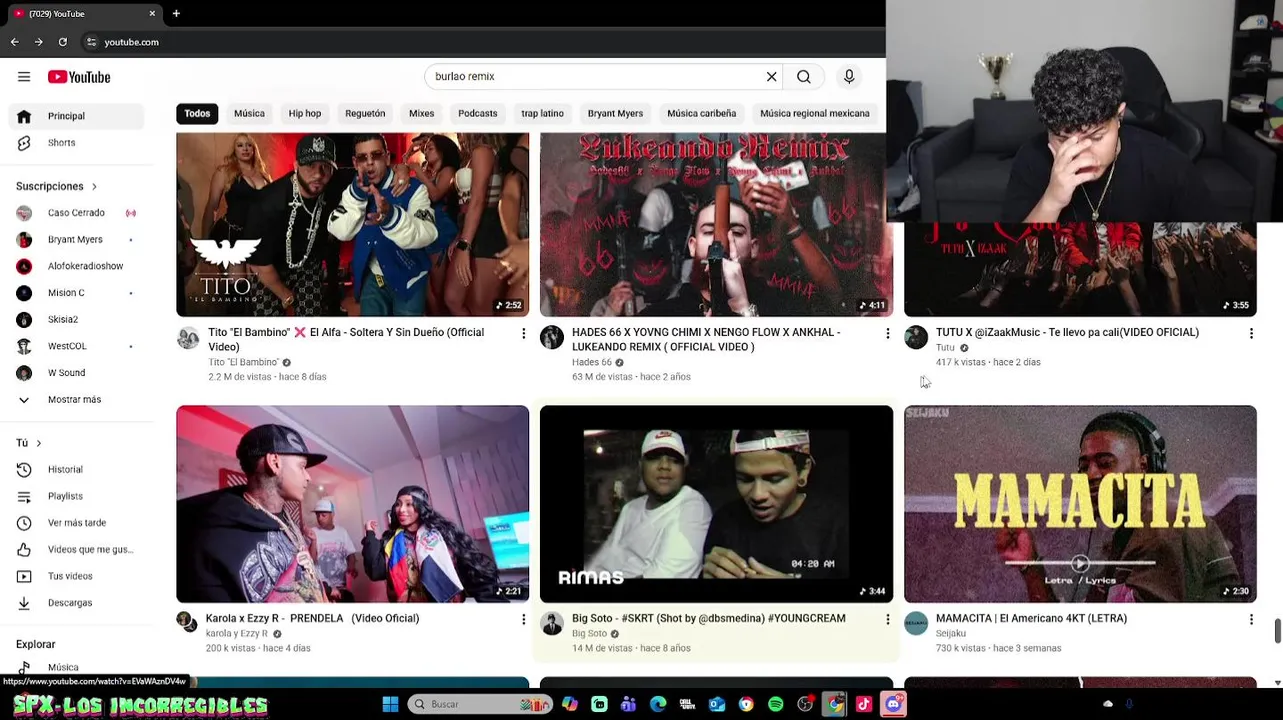Click the page vertical scrollbar thumb
1283x720 pixels.
click(x=1277, y=631)
